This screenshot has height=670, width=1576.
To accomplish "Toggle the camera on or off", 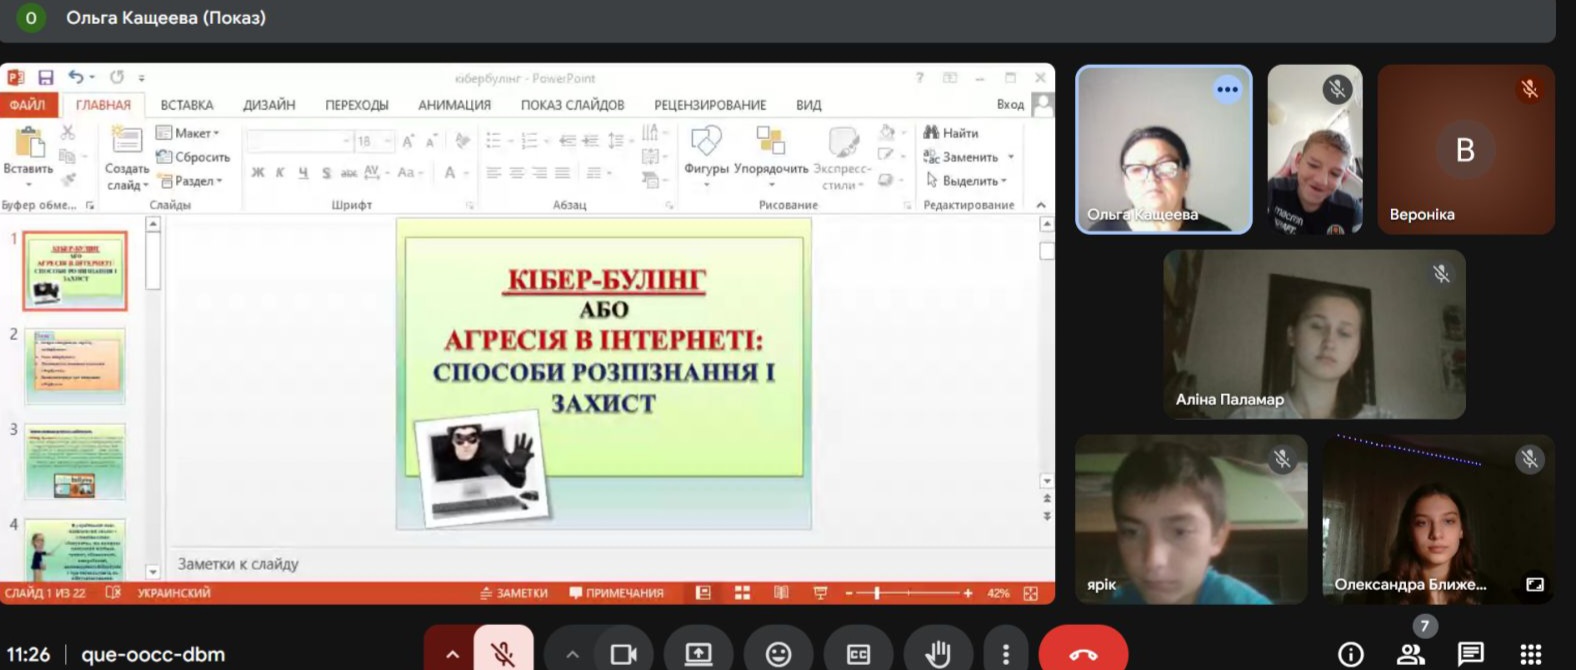I will tap(623, 654).
